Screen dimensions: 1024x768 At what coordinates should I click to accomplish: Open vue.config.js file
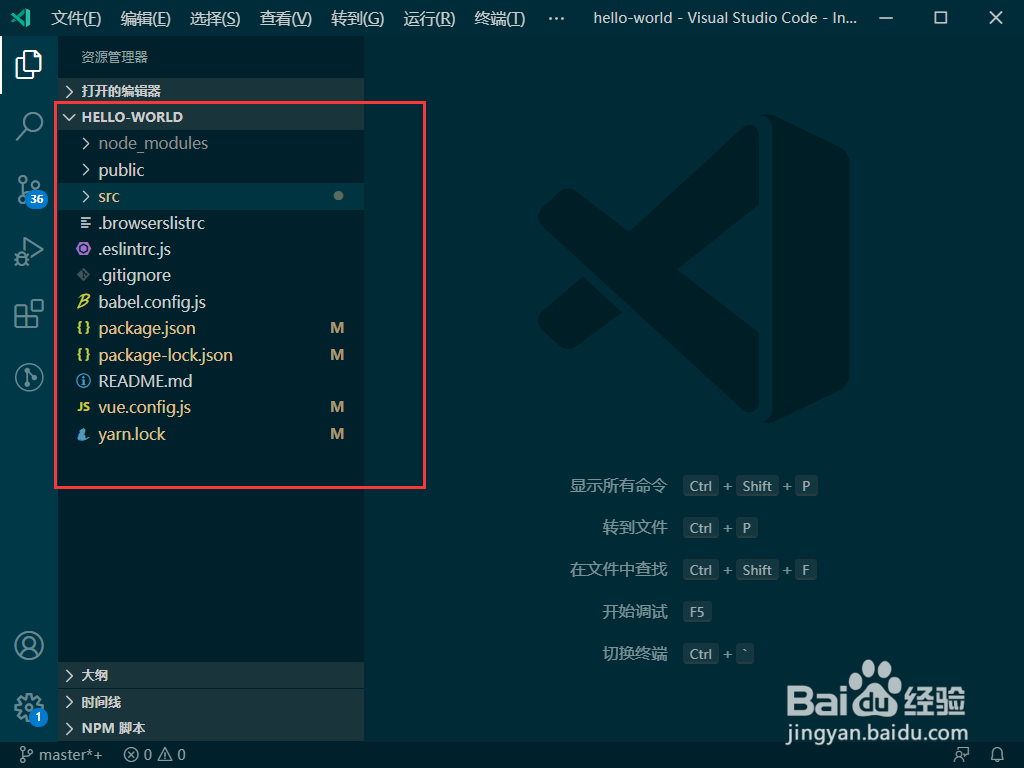pos(211,407)
